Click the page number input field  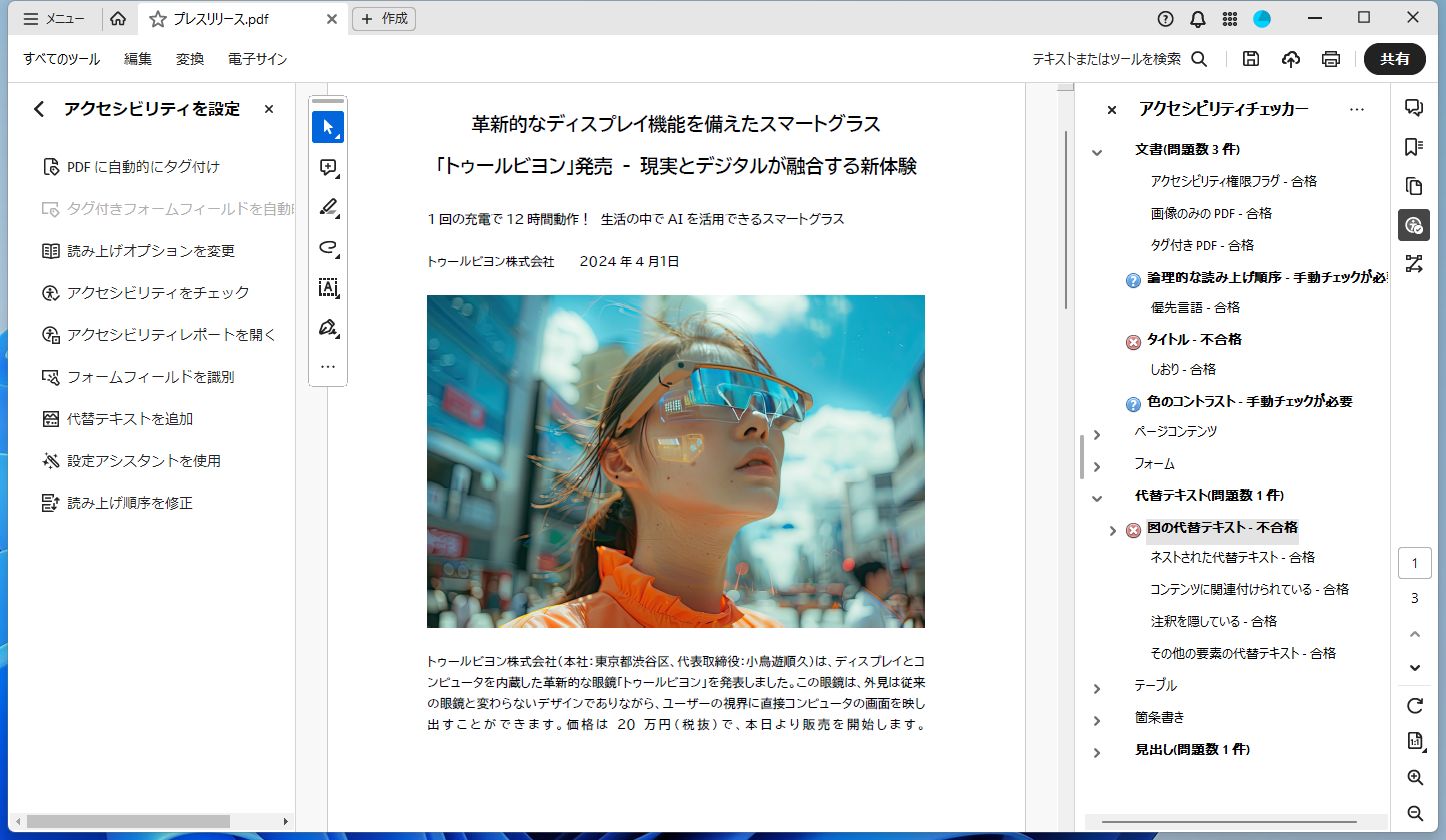(x=1414, y=562)
